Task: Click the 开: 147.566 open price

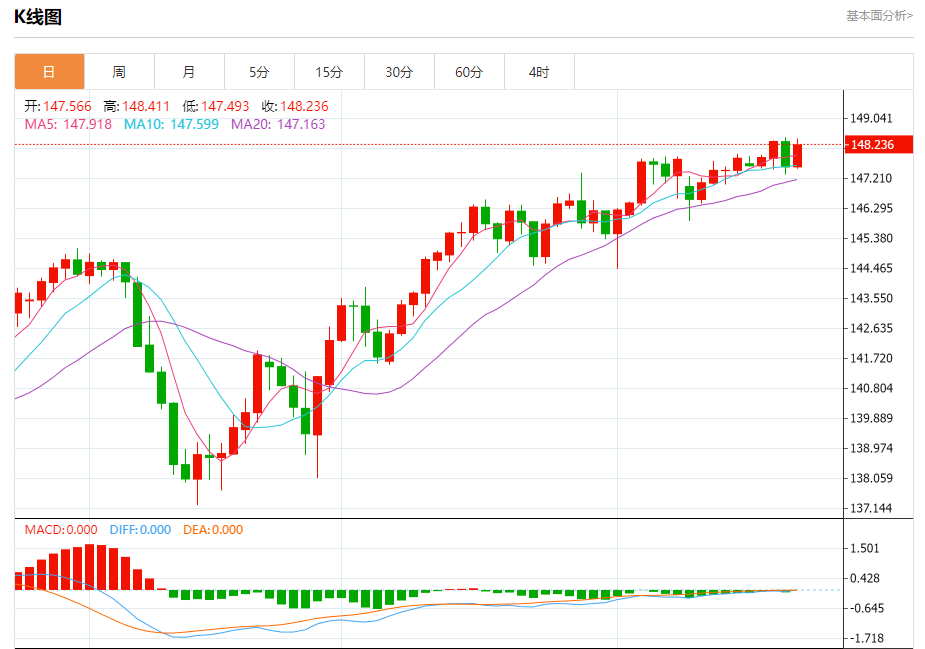Action: click(x=58, y=106)
